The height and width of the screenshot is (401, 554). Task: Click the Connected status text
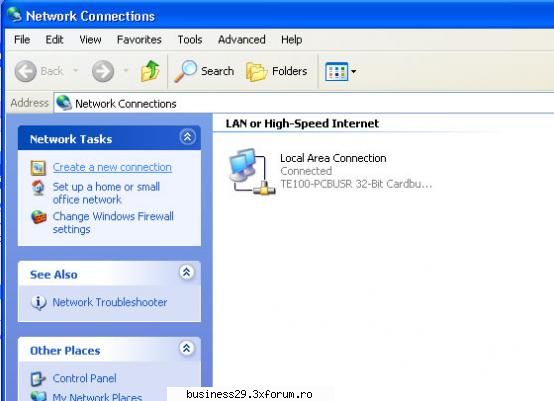306,171
